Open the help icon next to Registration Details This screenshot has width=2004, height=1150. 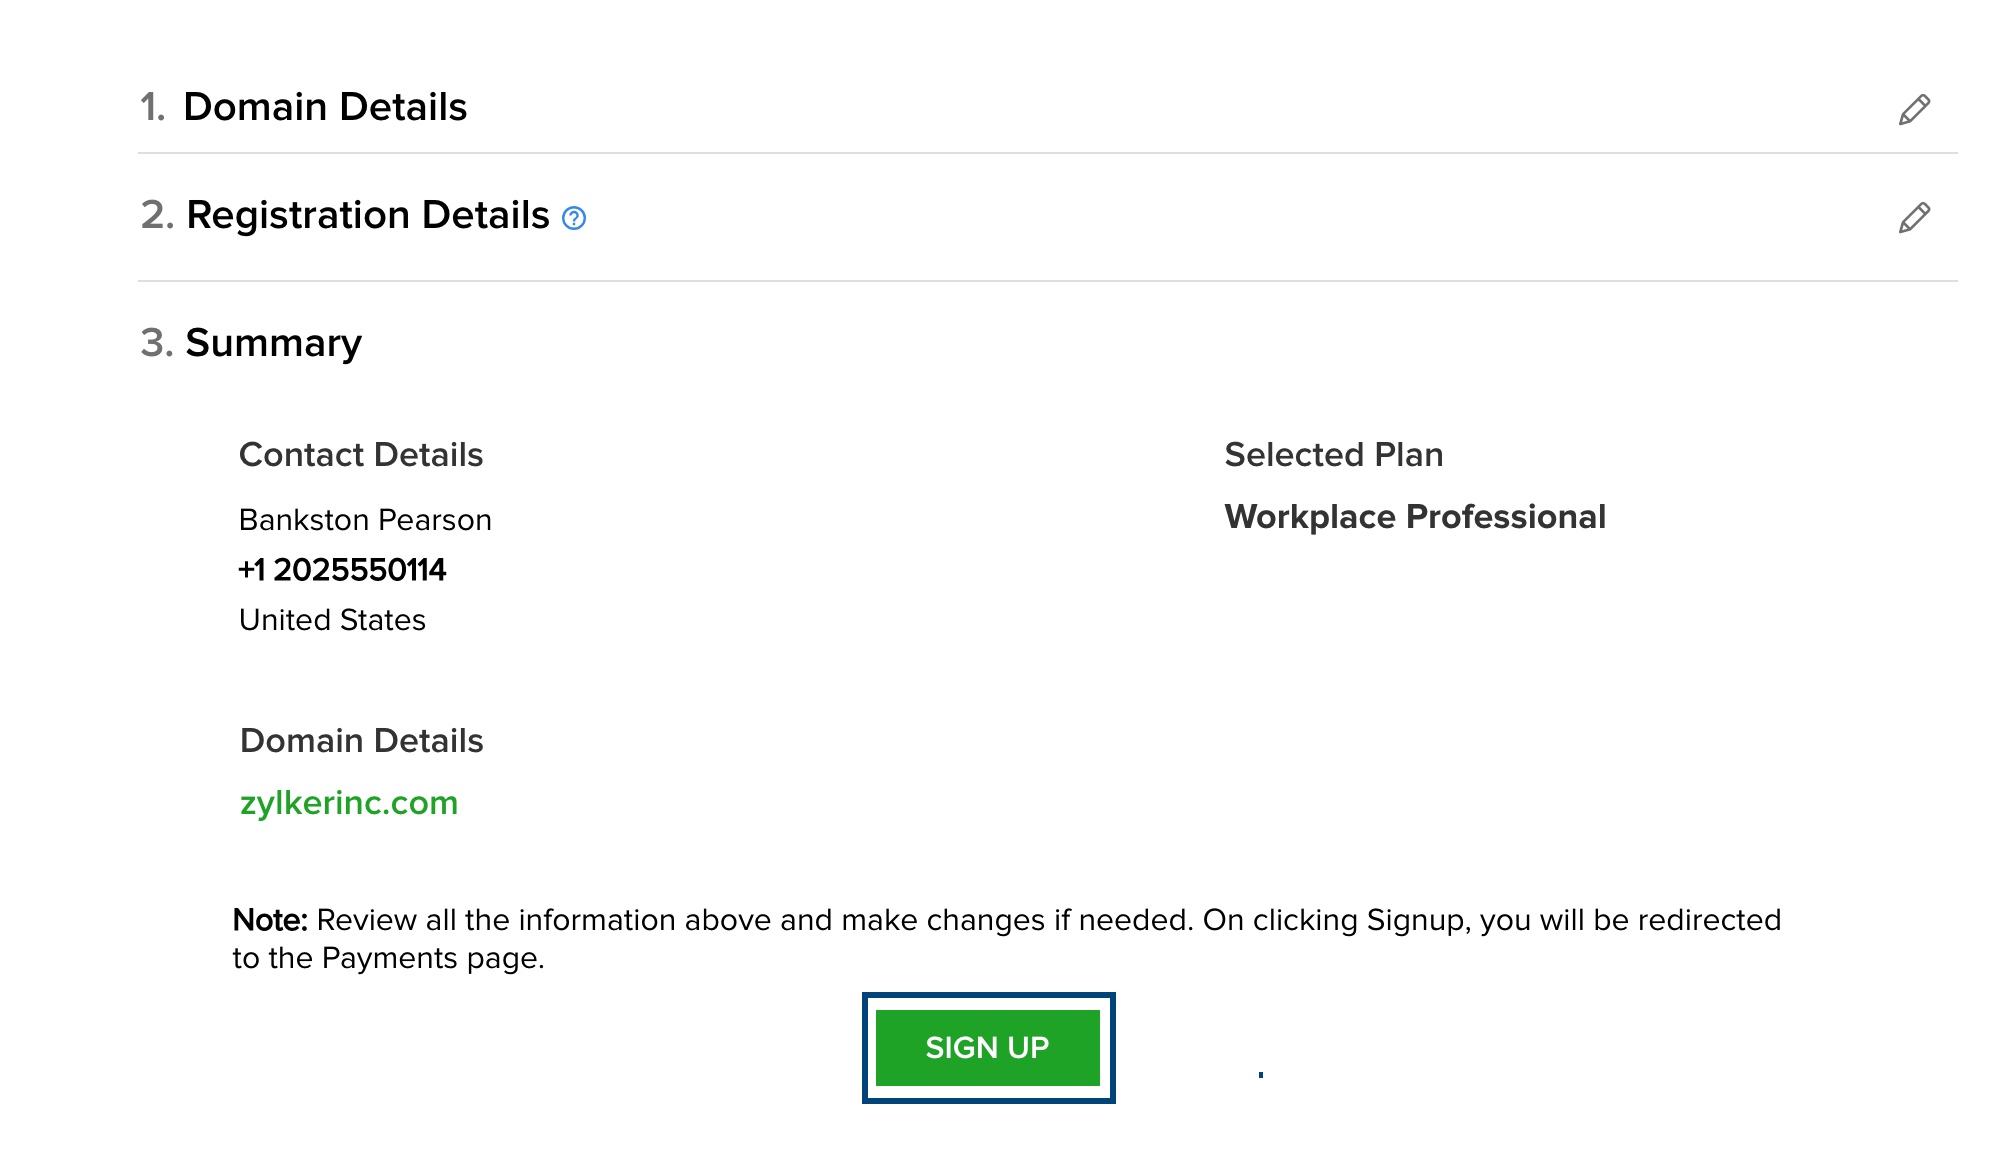pyautogui.click(x=574, y=218)
